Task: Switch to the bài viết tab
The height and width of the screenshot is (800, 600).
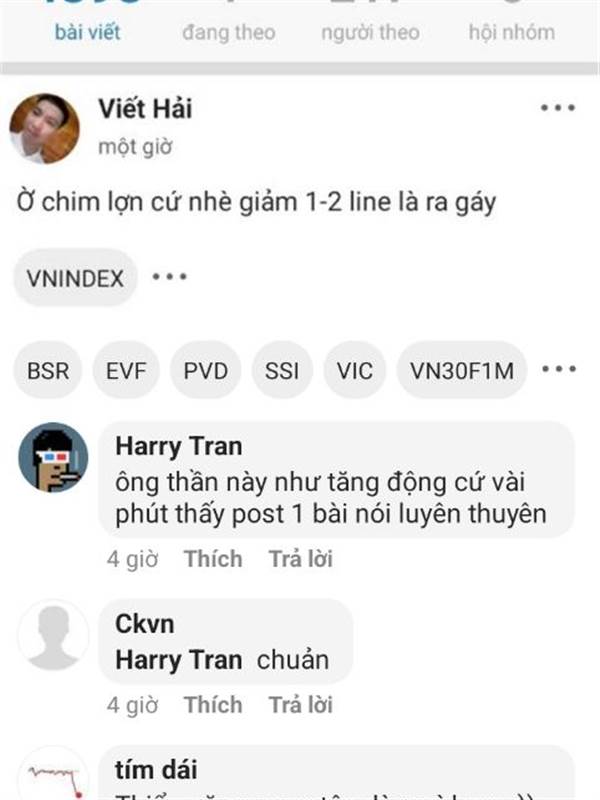Action: click(87, 33)
